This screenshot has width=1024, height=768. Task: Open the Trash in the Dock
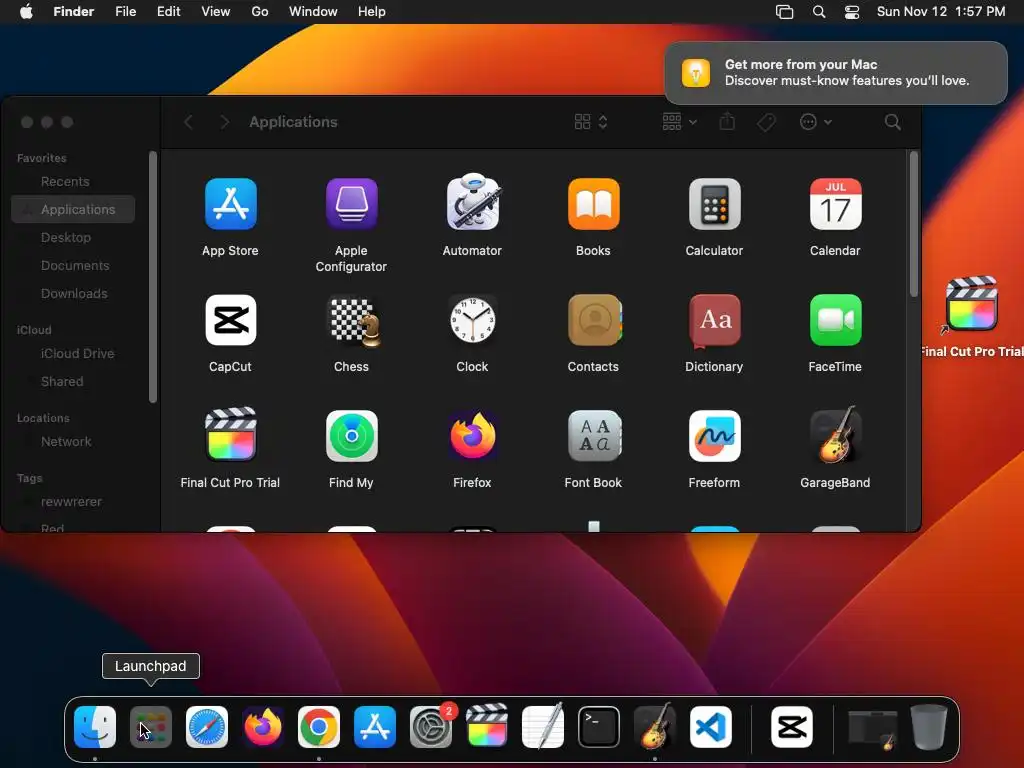[929, 727]
